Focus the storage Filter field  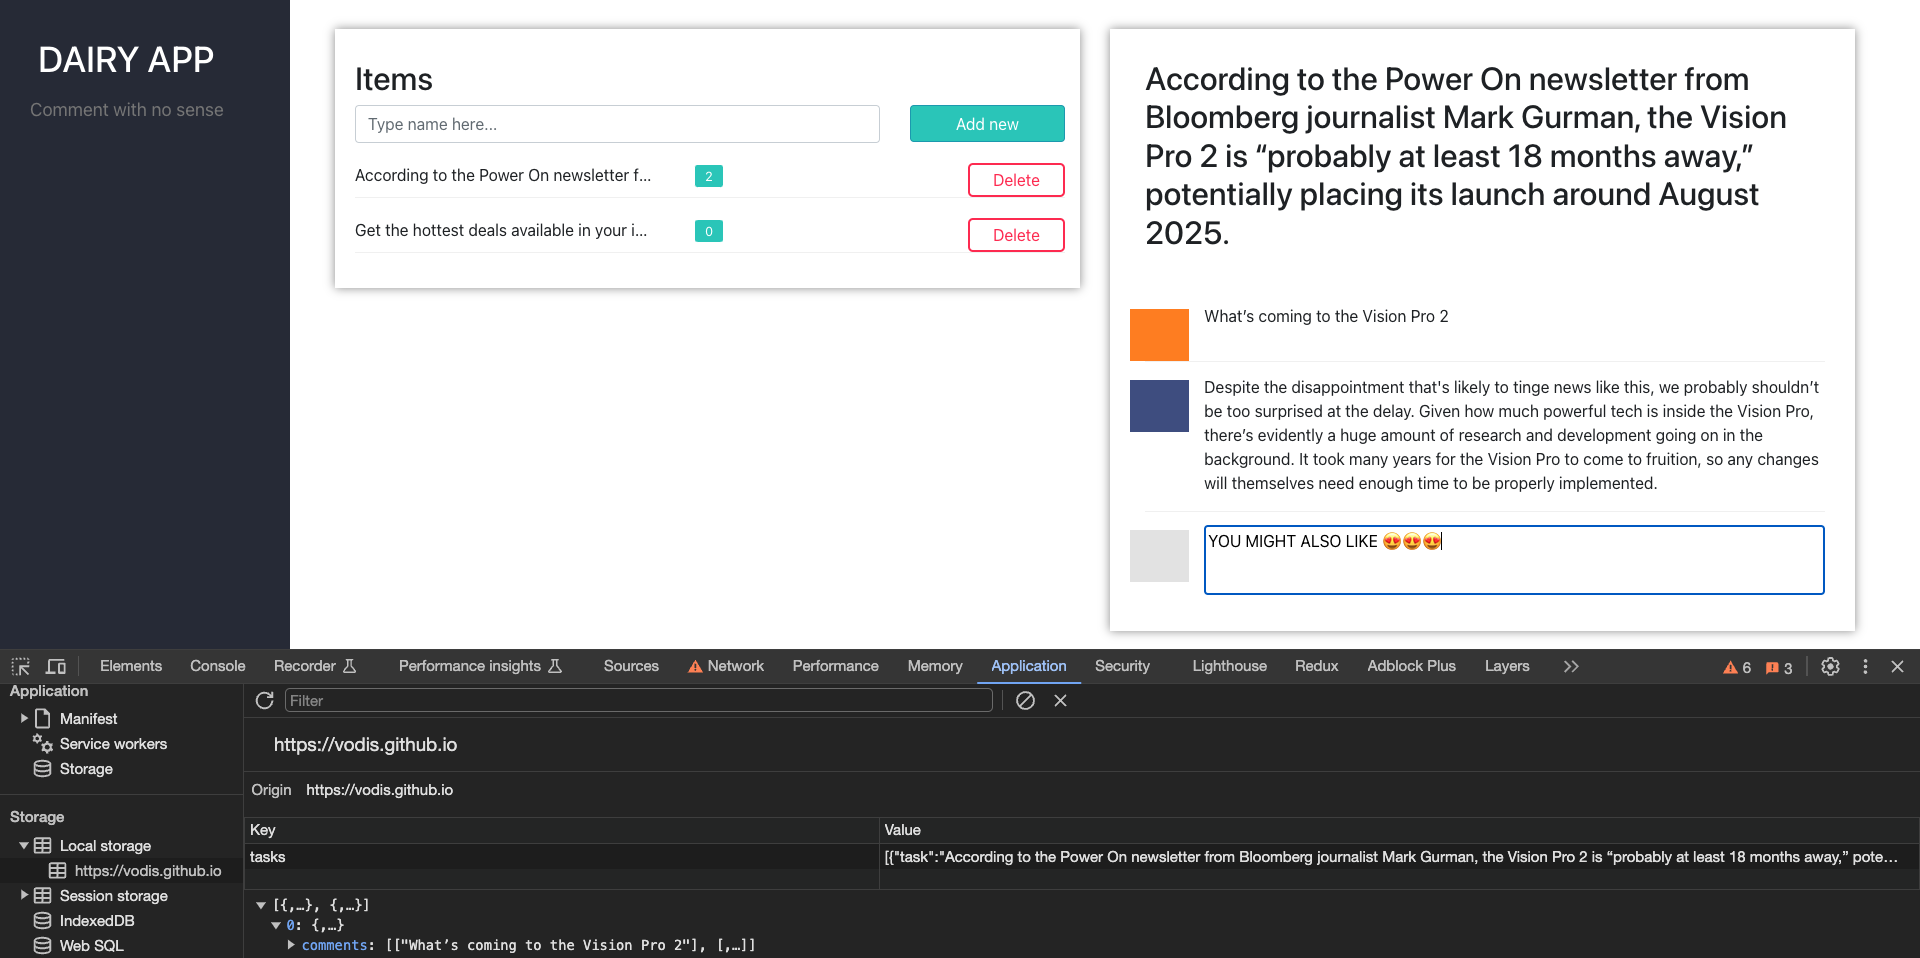point(638,700)
